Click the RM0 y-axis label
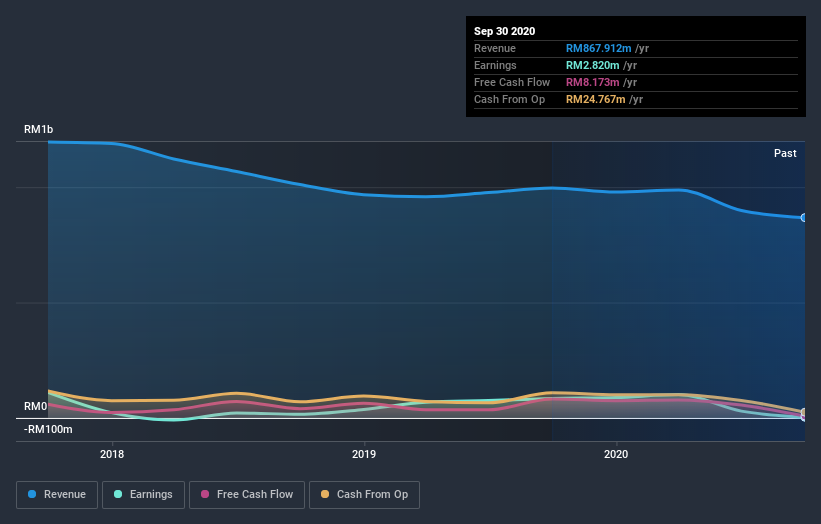Viewport: 821px width, 524px height. 35,406
